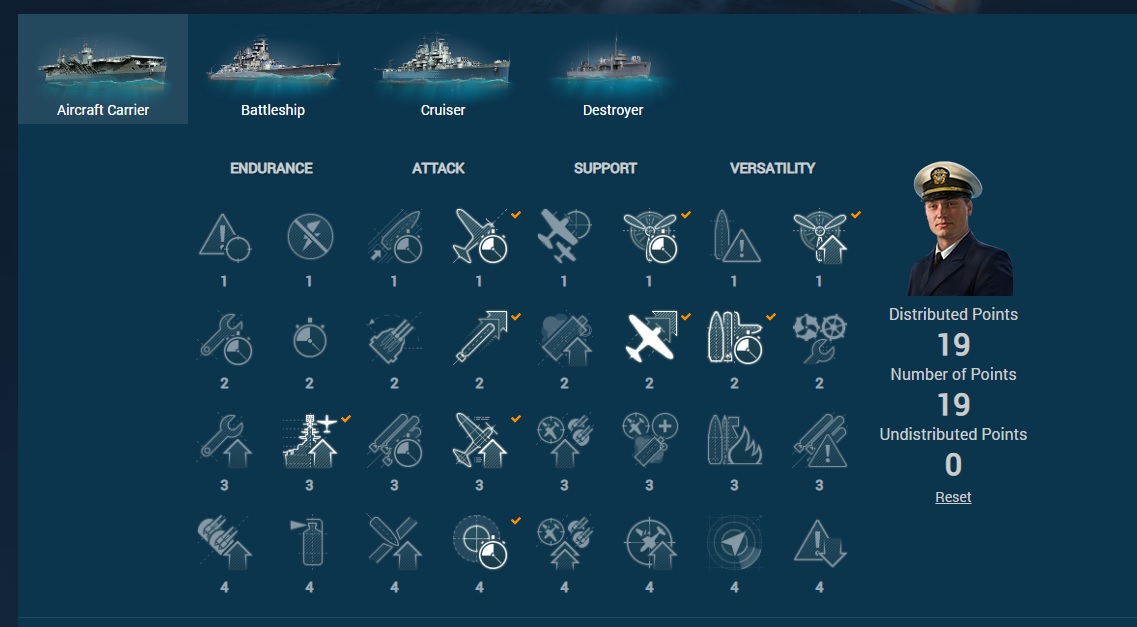Deselect the checked highlighted plane upgrade skill

650,338
